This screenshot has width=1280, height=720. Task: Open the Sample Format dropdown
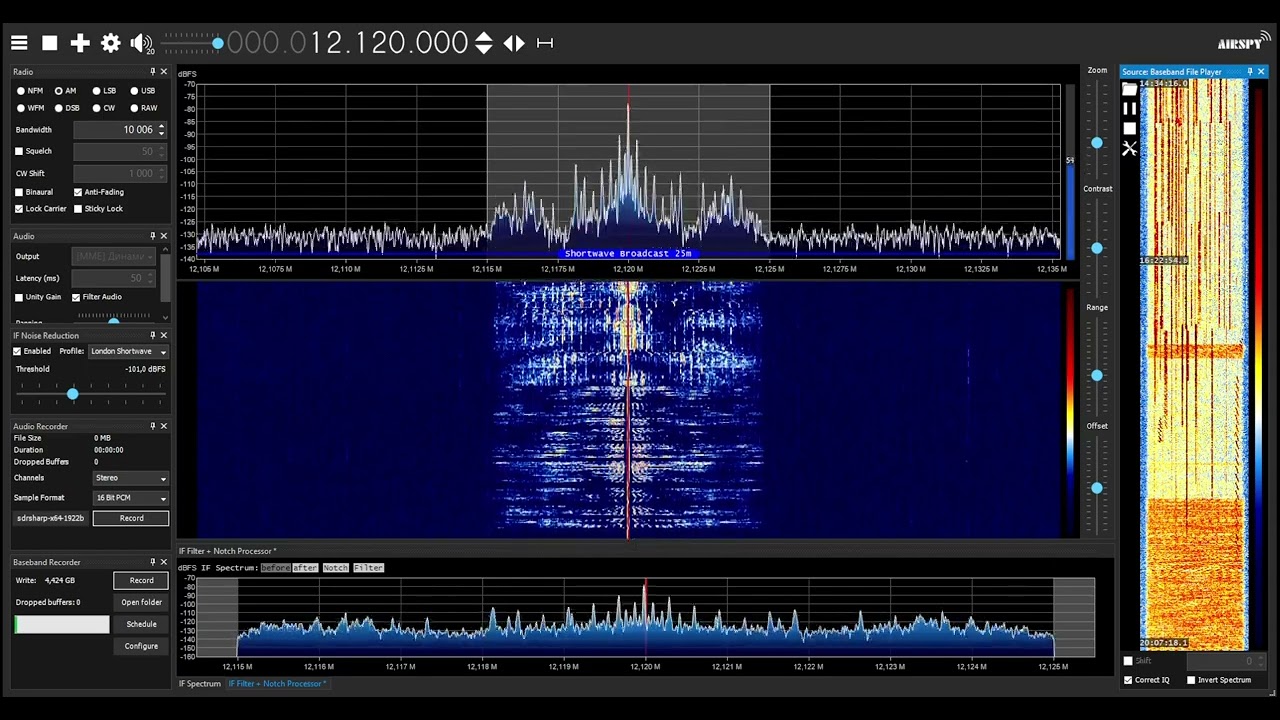(x=130, y=498)
